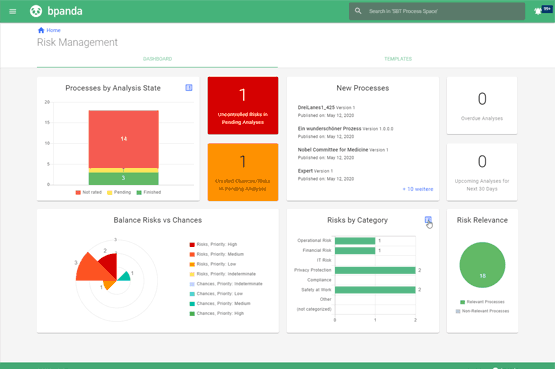Click the Financial Risk bar
Viewport: 555px width, 369px height.
[x=355, y=250]
